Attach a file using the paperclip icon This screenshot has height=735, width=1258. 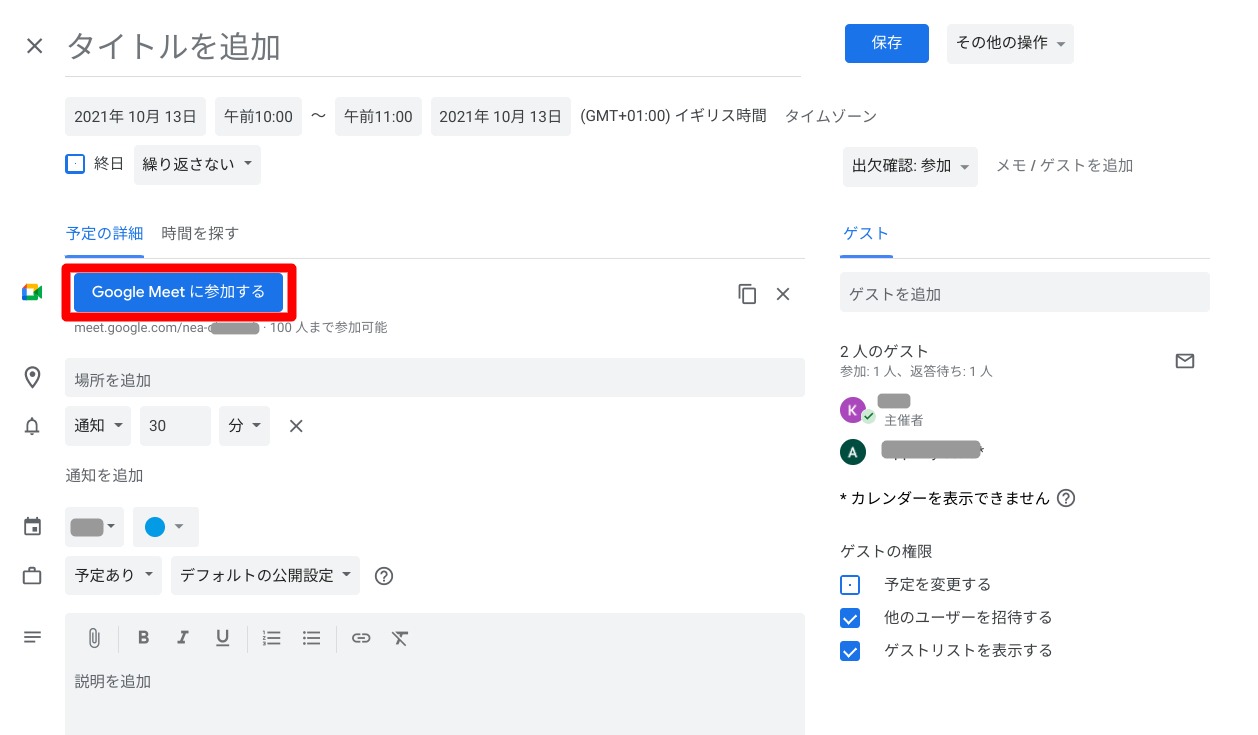click(94, 637)
